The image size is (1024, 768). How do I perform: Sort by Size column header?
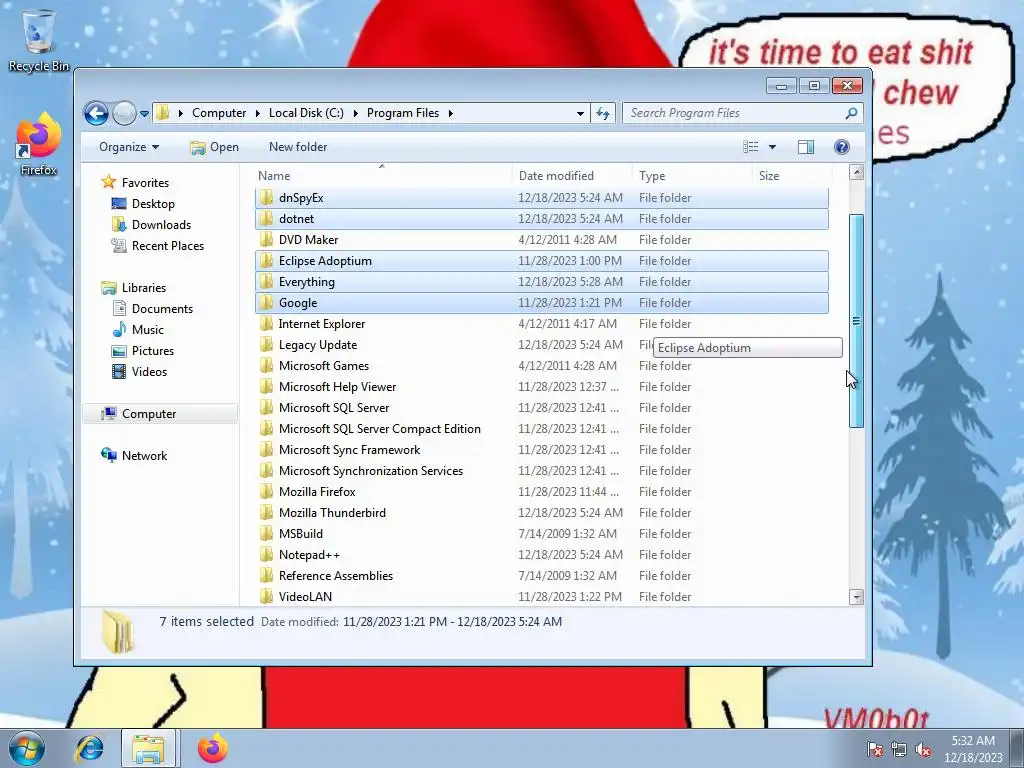coord(793,176)
